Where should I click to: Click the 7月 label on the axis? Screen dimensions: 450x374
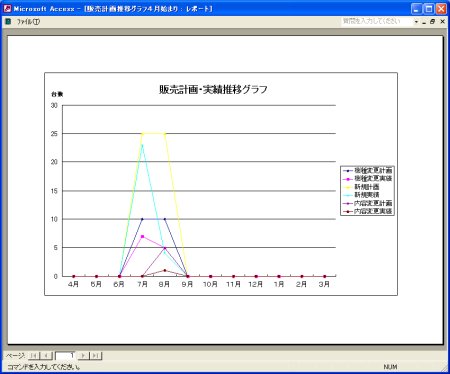coord(142,284)
